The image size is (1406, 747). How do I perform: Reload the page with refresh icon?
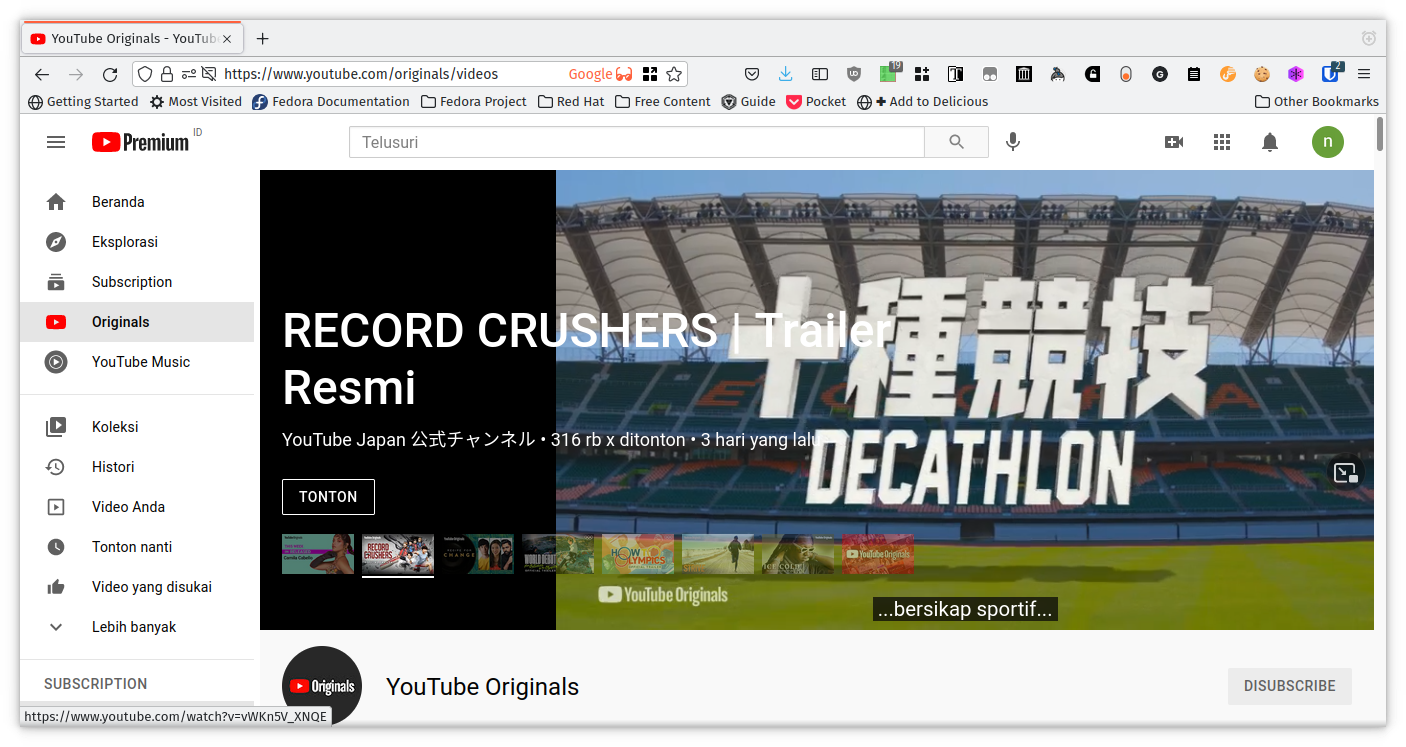pos(110,74)
